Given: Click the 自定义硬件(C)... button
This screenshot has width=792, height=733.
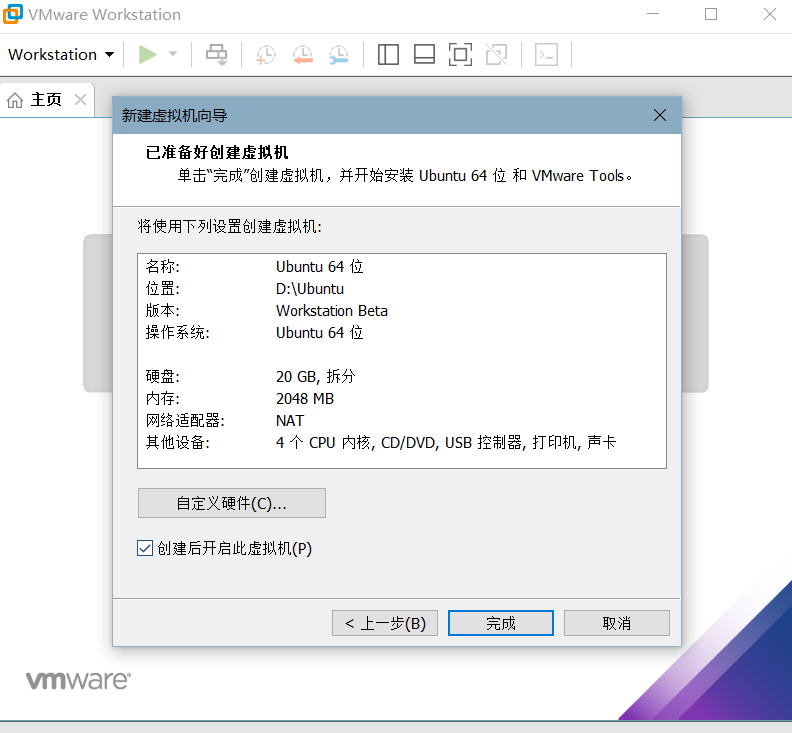Looking at the screenshot, I should 232,503.
